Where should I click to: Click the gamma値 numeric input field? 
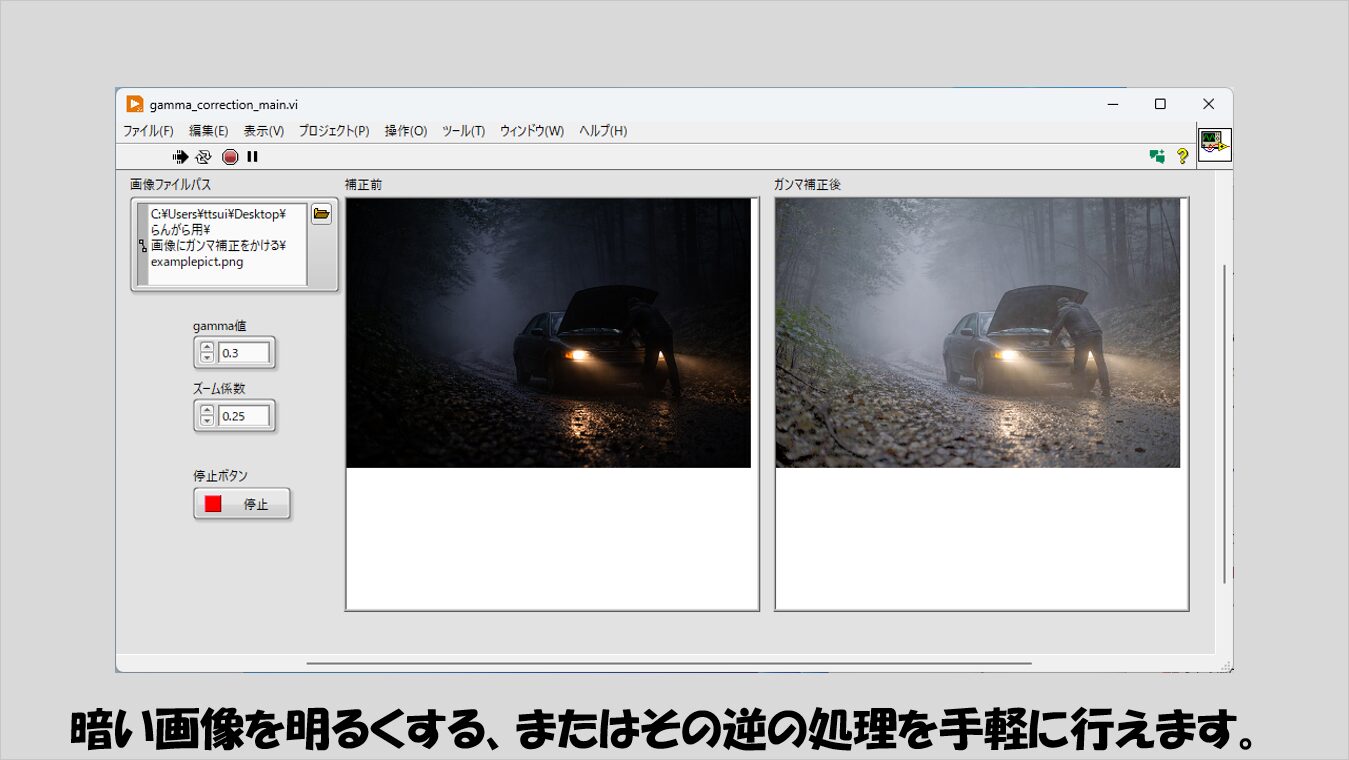[x=244, y=353]
